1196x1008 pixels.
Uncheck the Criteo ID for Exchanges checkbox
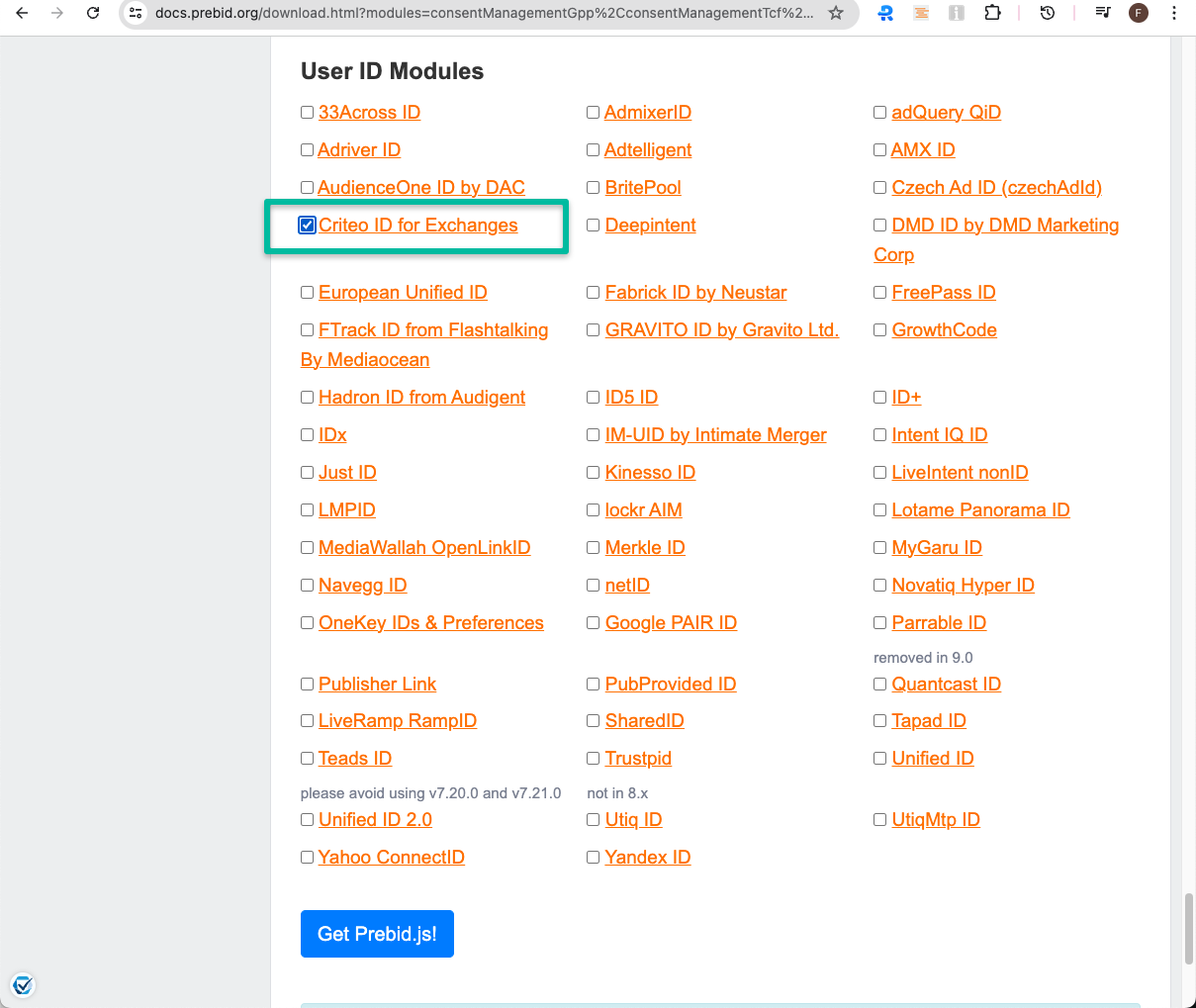pos(307,225)
